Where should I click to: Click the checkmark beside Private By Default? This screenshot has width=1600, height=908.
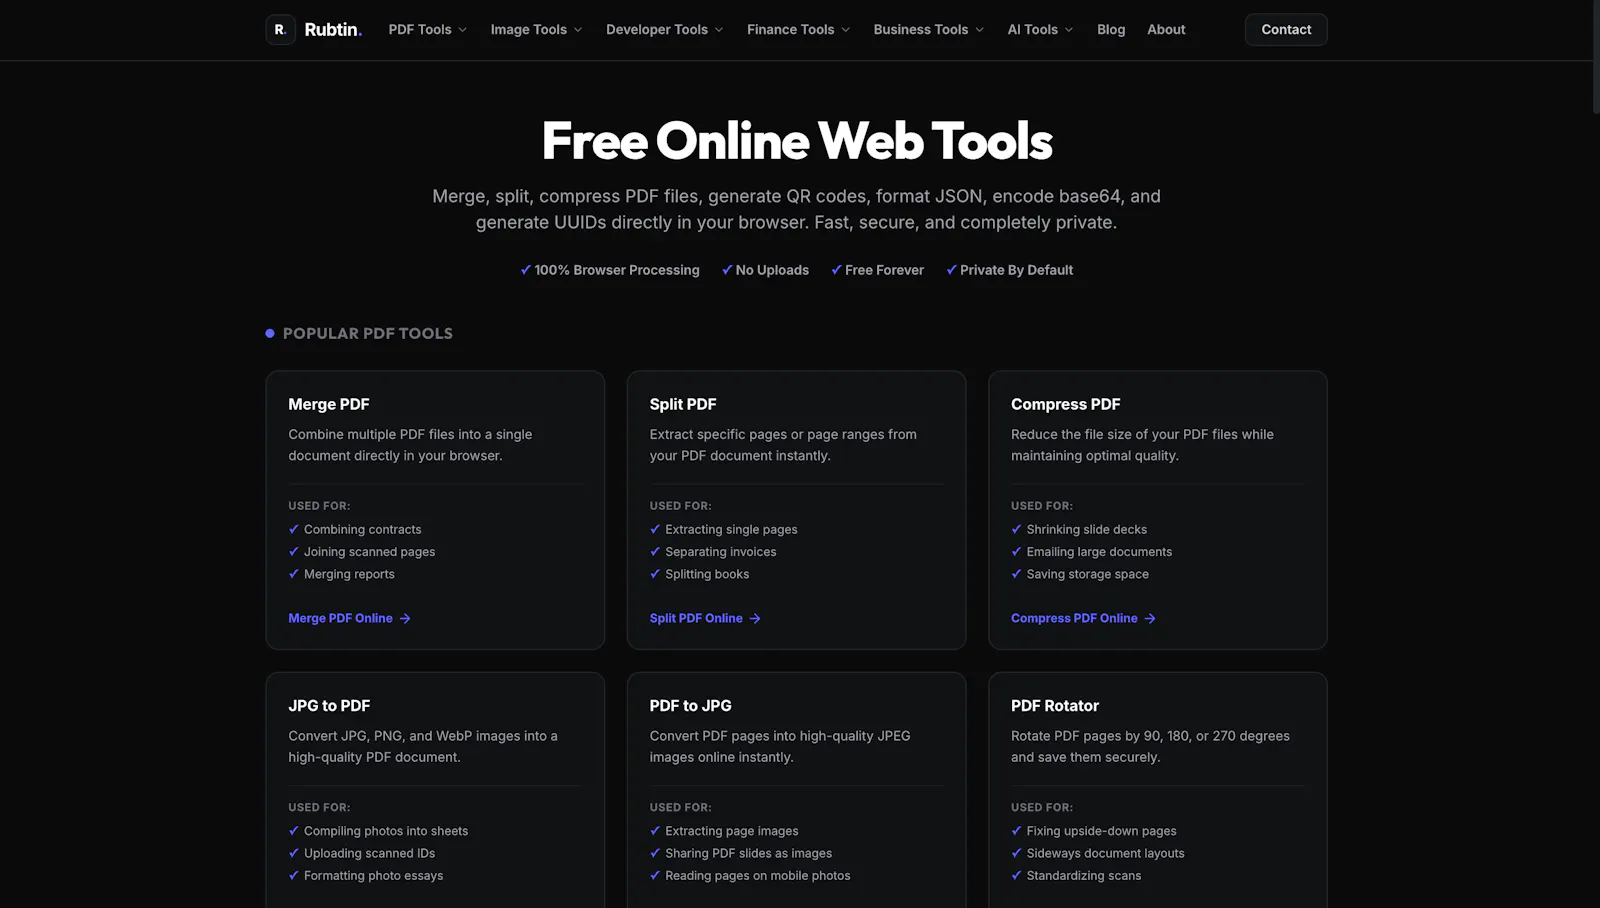pos(951,270)
